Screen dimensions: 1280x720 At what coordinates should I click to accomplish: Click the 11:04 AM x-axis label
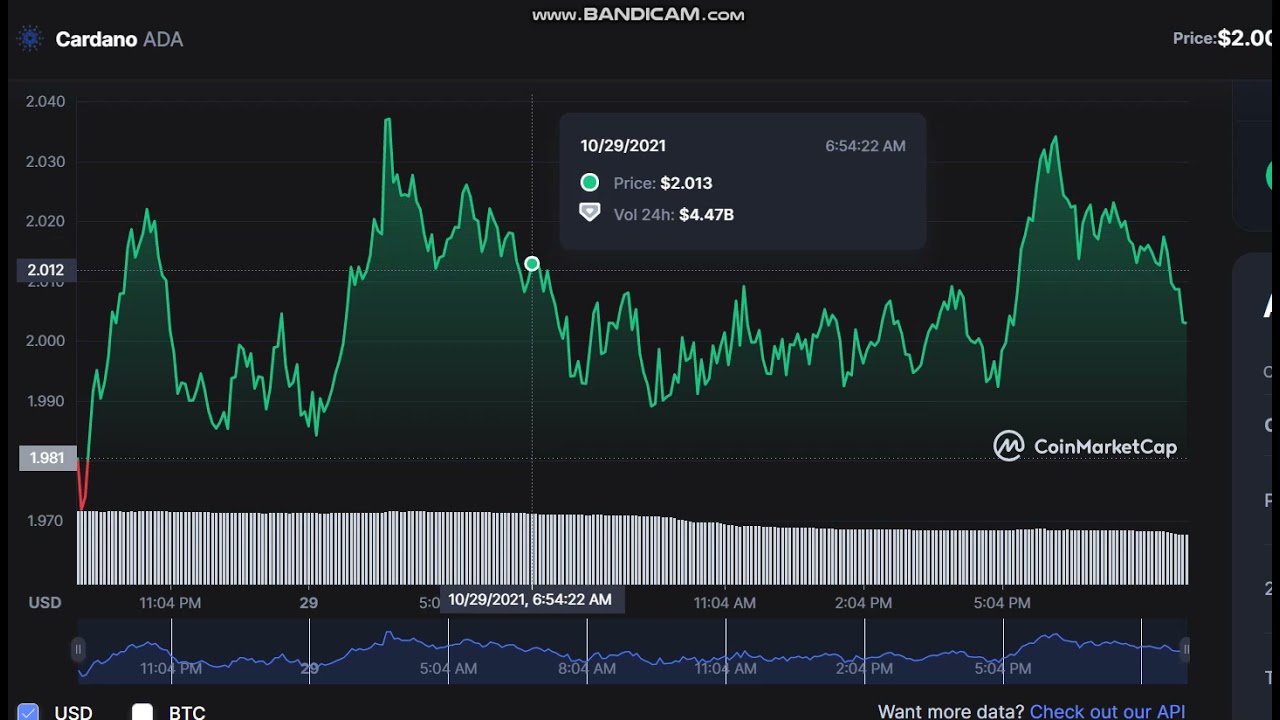pos(725,603)
